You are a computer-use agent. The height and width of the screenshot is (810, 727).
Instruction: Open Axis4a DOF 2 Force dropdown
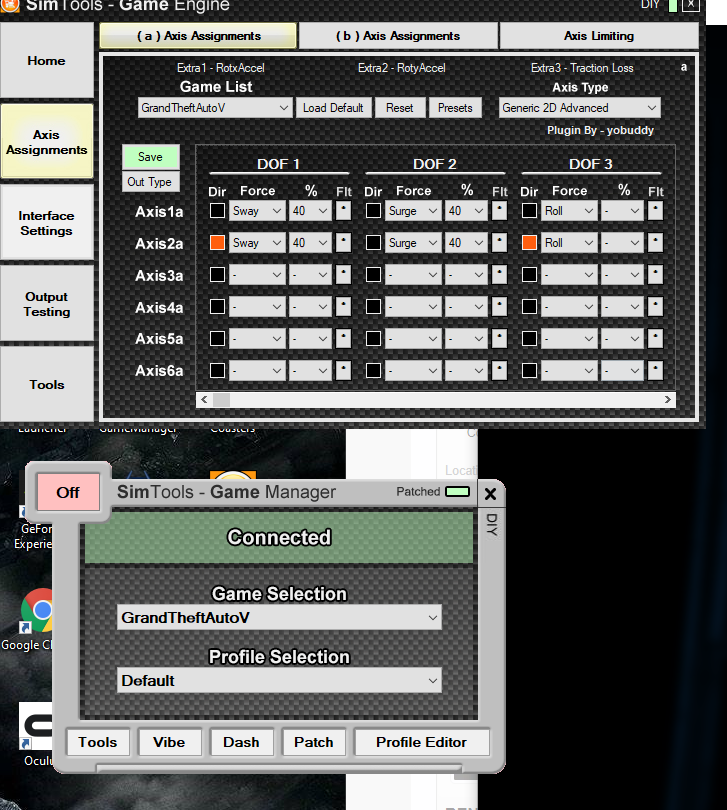[x=413, y=307]
